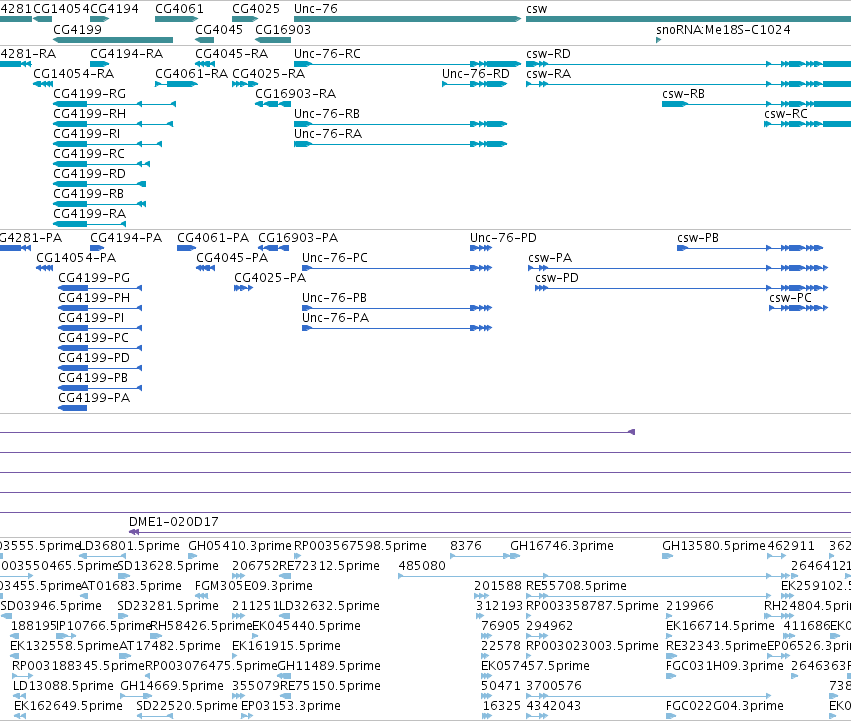Select transcript CG4199-RD
The height and width of the screenshot is (721, 851).
pos(90,174)
